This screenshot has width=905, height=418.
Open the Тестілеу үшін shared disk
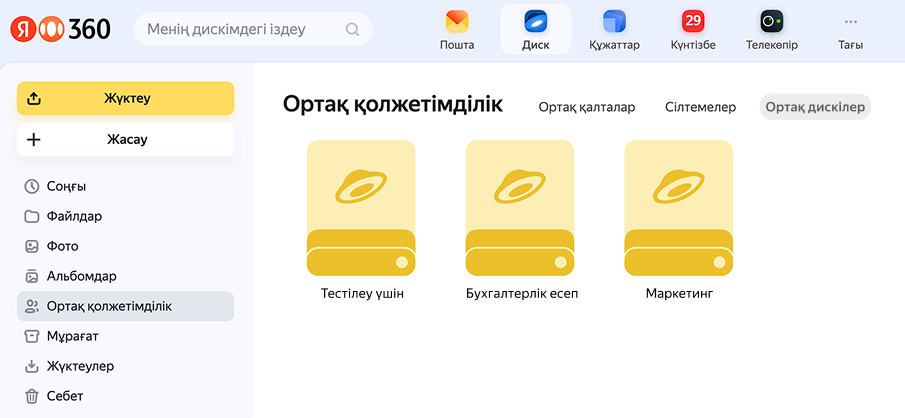361,210
